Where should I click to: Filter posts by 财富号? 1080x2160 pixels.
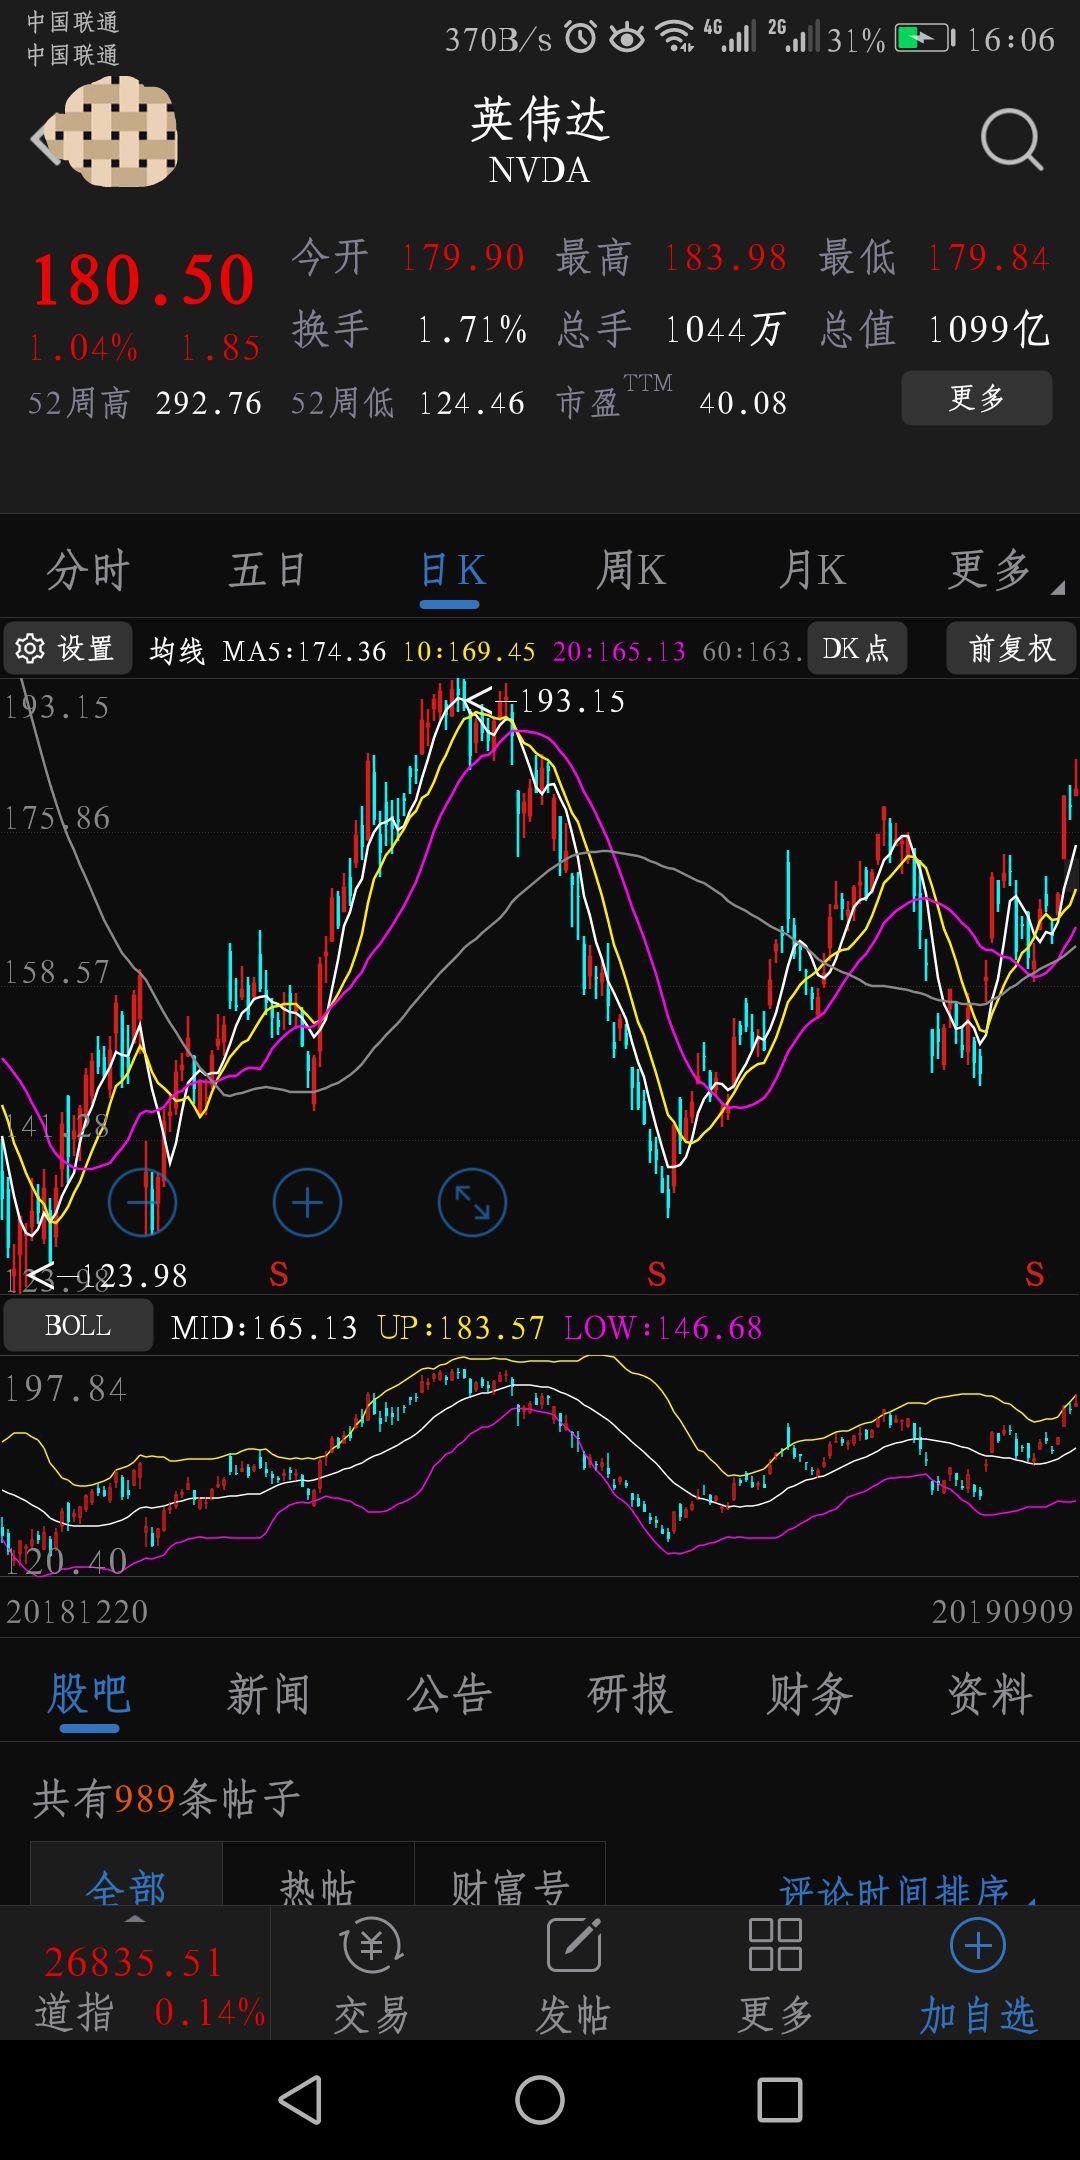tap(510, 1874)
